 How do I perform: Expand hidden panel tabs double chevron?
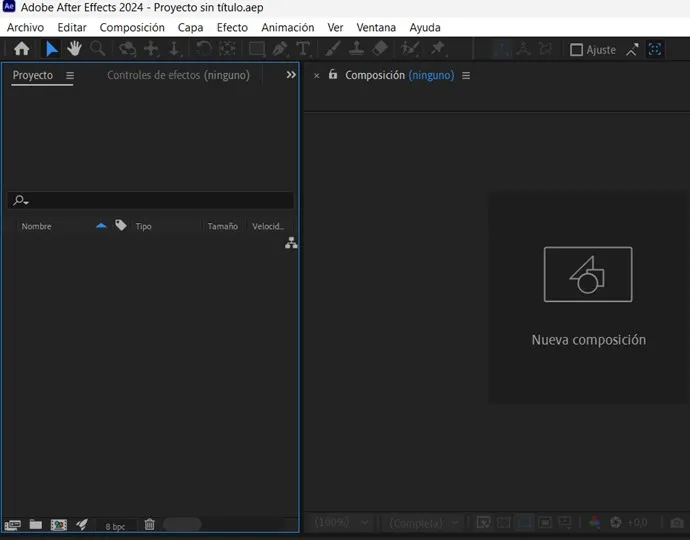(x=291, y=75)
